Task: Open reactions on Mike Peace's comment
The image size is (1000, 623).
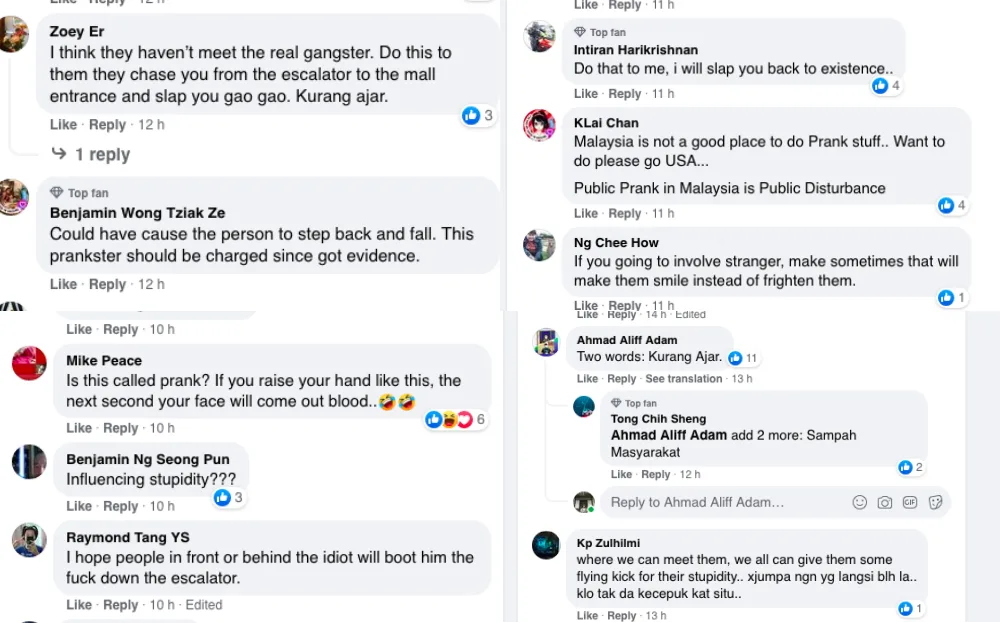Action: (x=456, y=420)
